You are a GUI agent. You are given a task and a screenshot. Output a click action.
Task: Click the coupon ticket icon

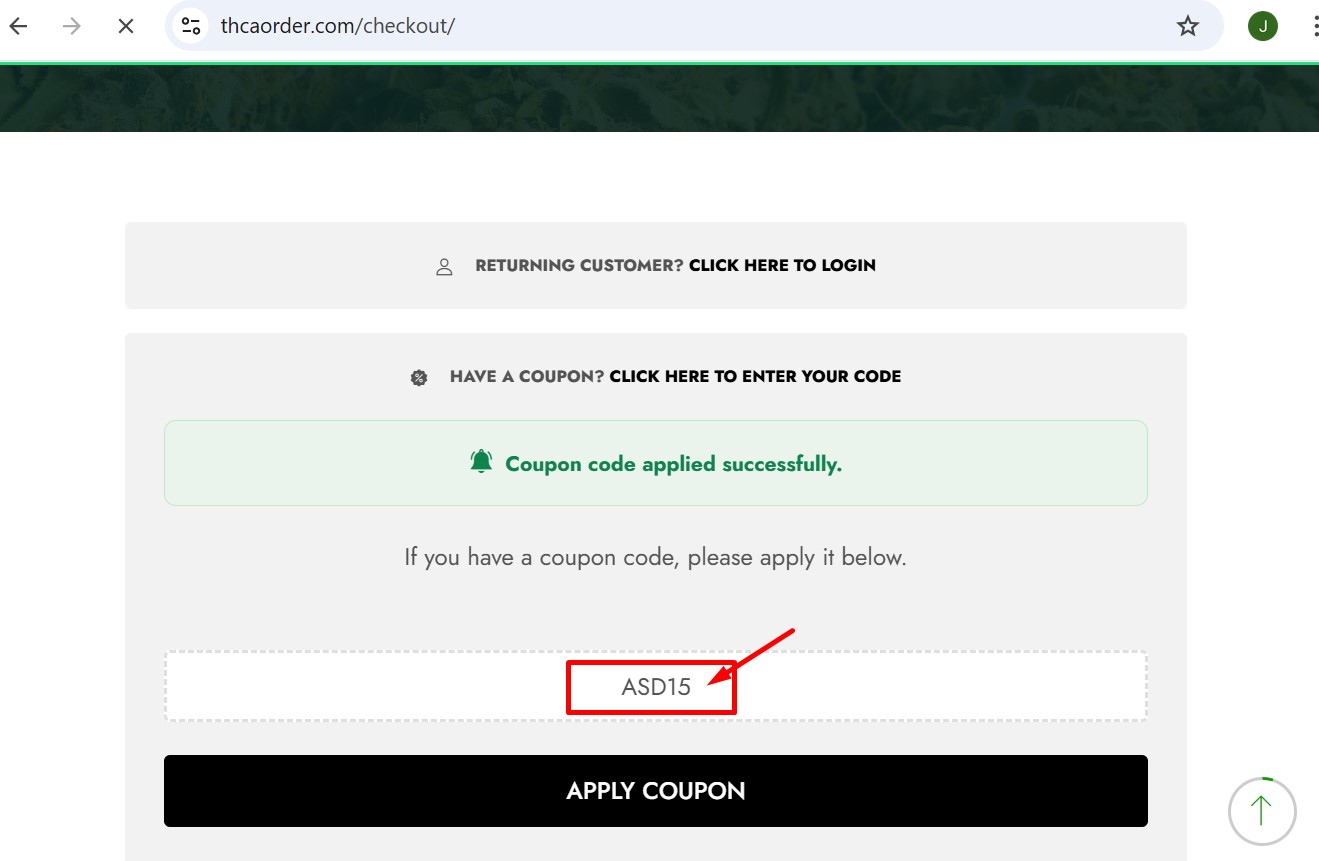[x=419, y=377]
